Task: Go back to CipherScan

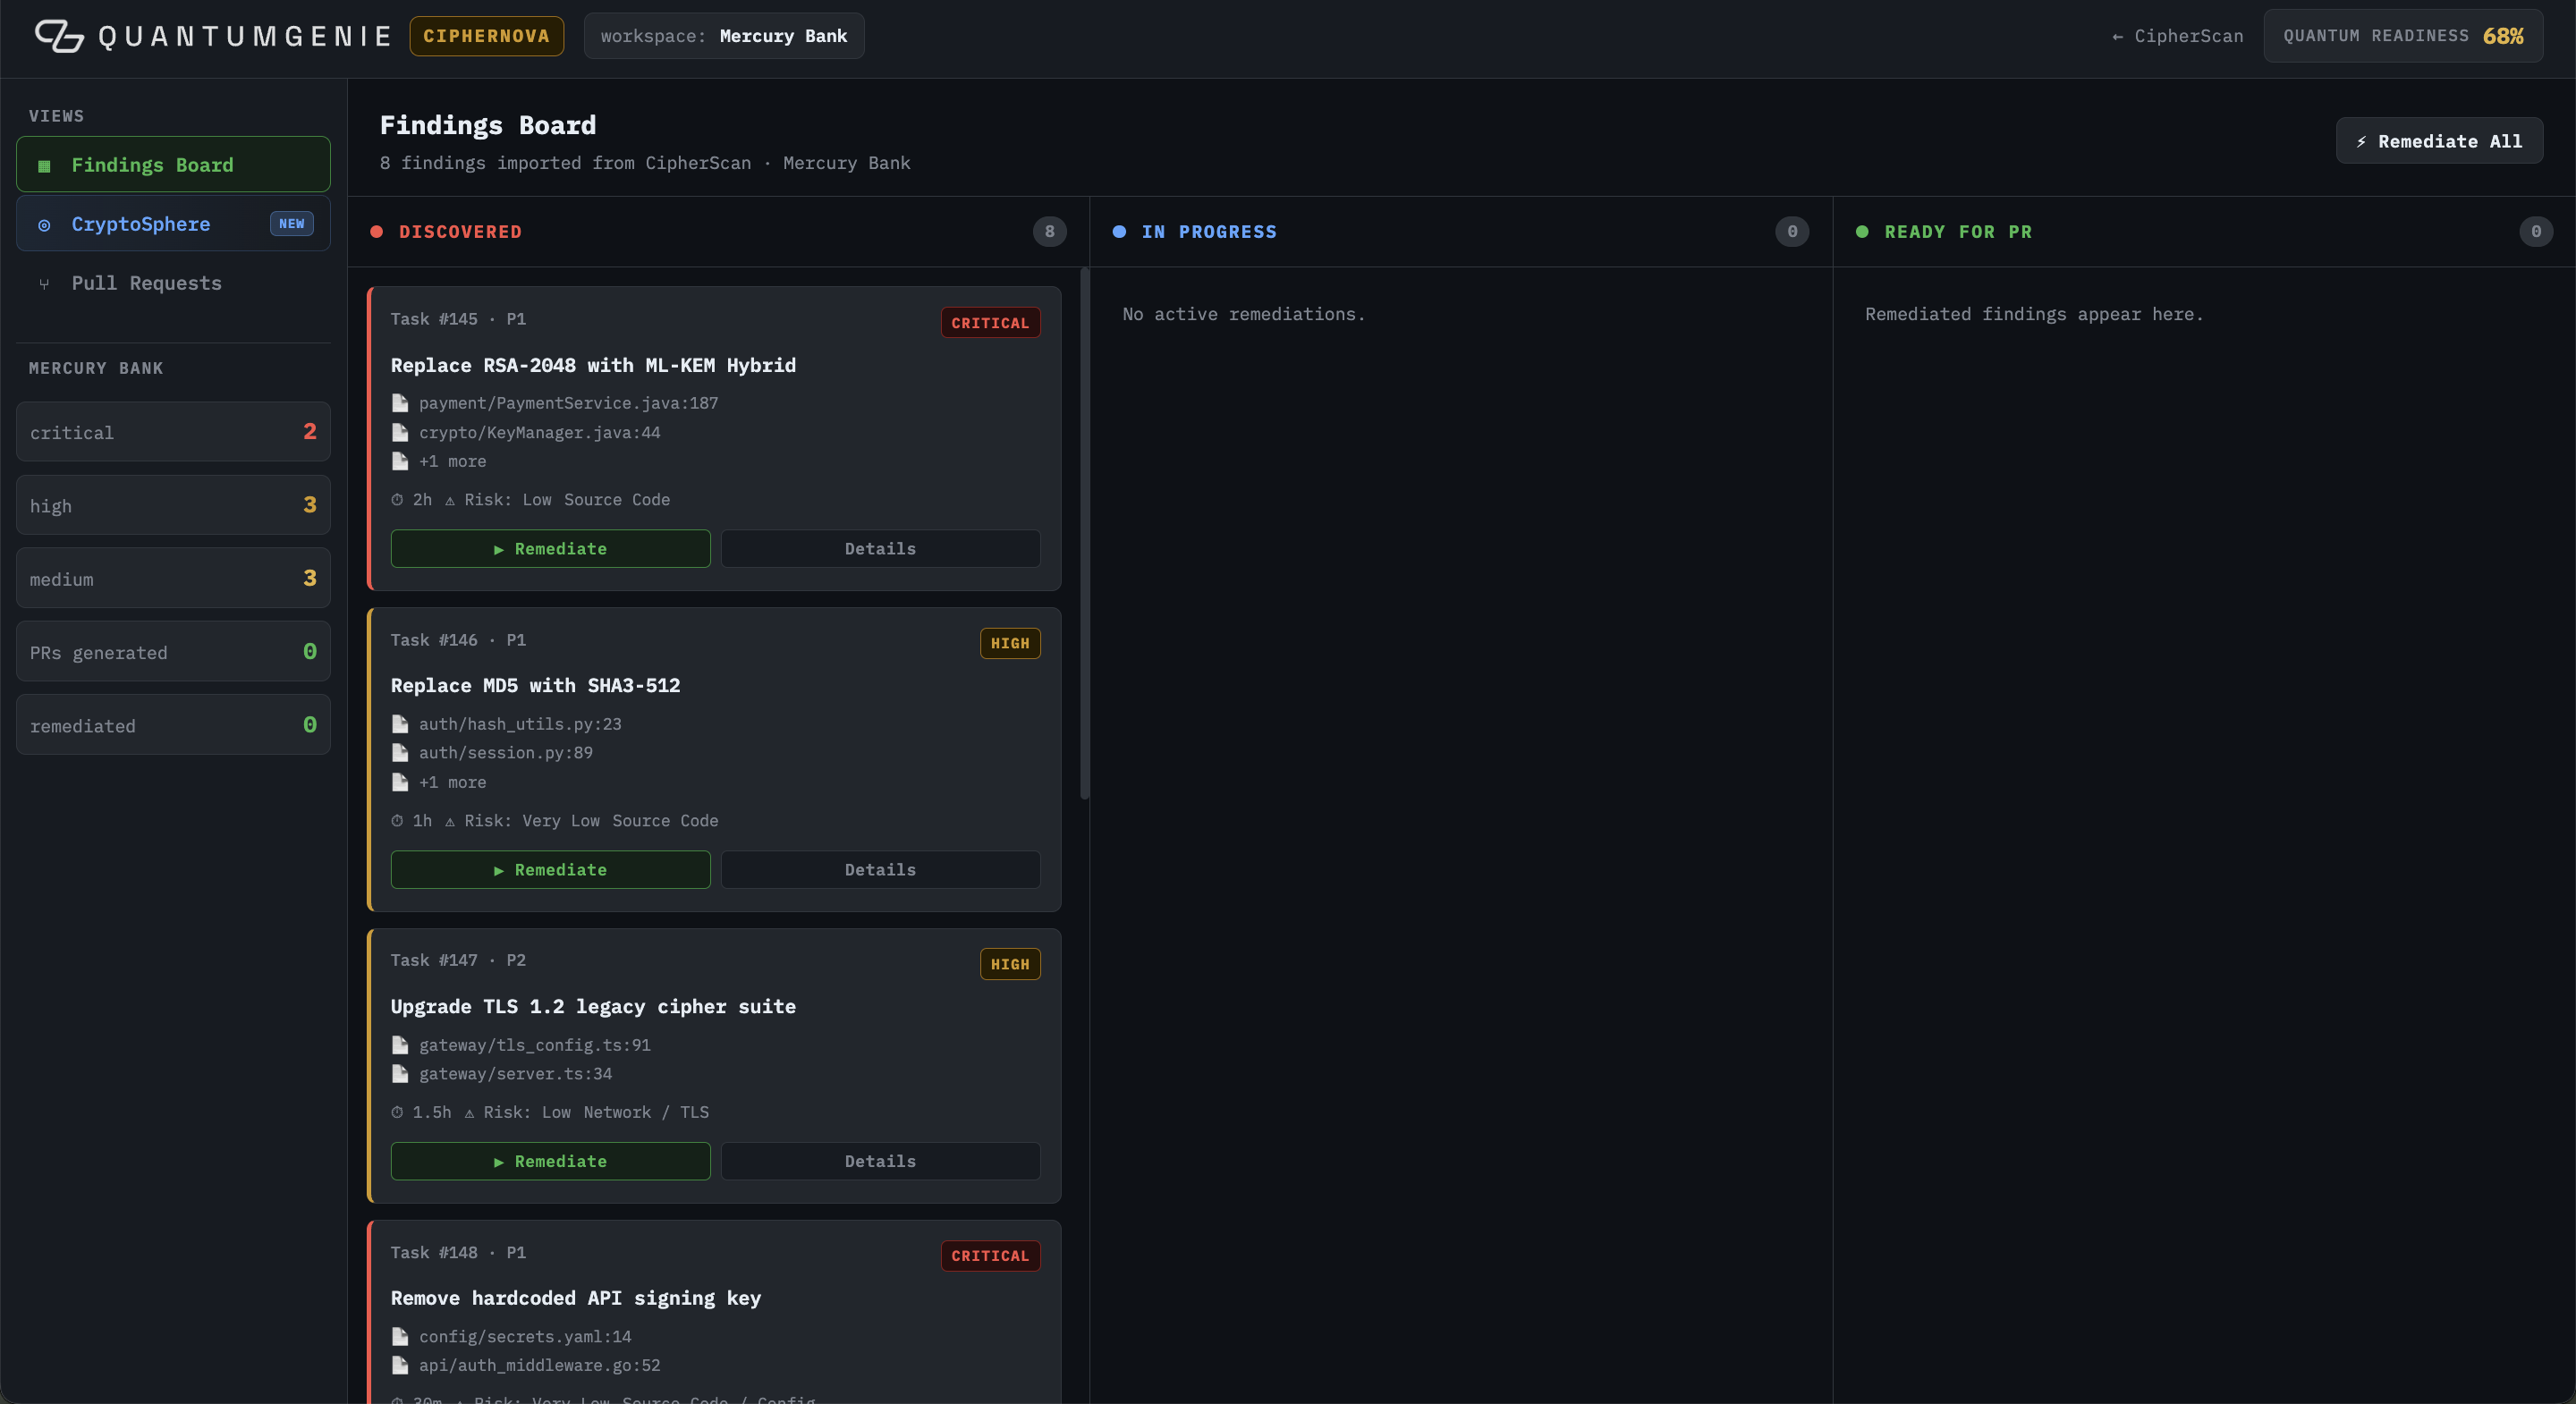Action: coord(2177,36)
